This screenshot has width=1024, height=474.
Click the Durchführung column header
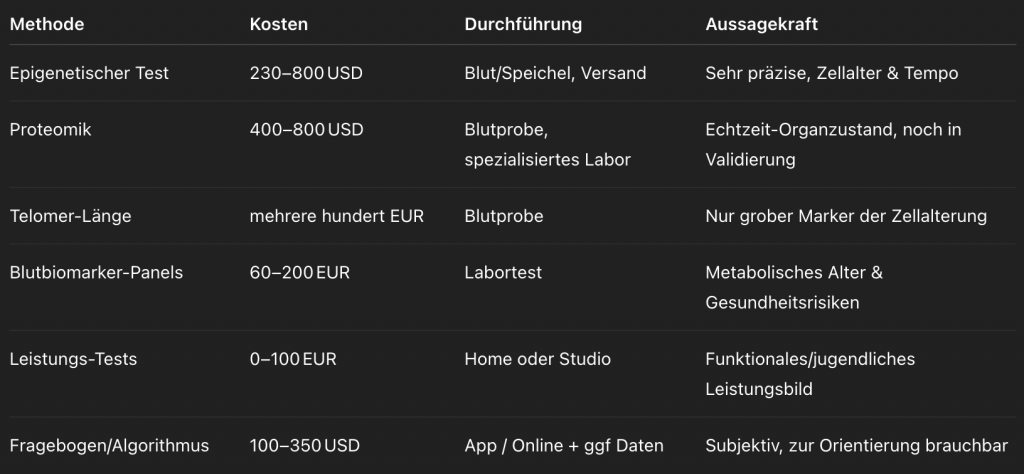(x=523, y=23)
